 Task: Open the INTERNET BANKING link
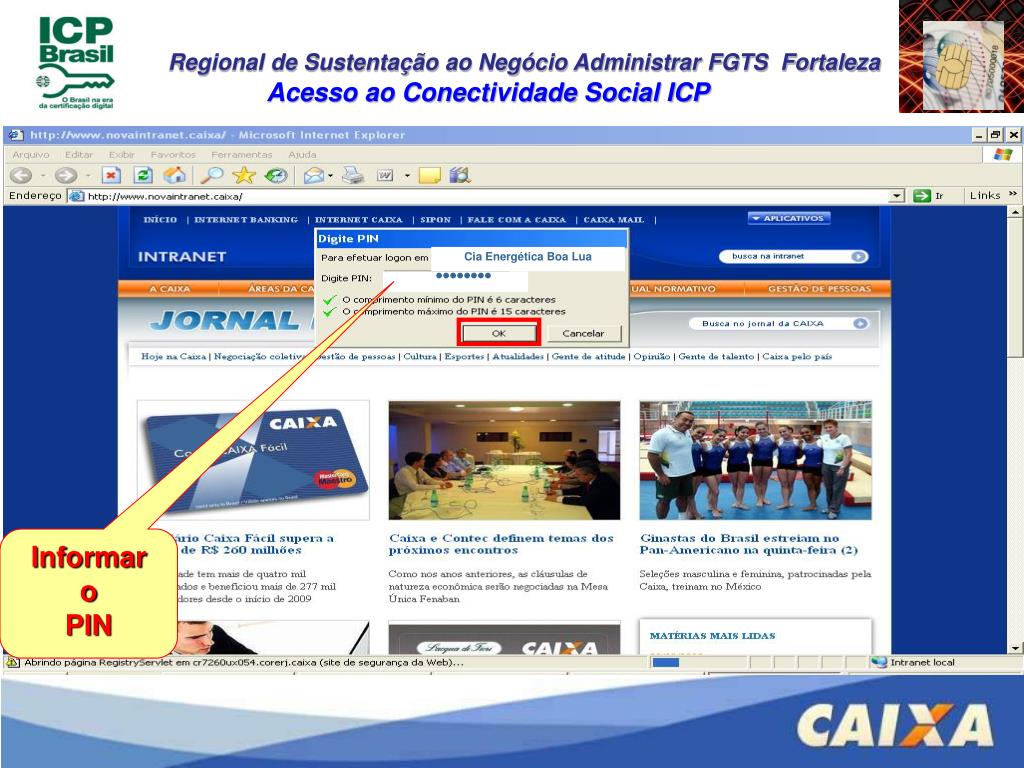pos(246,219)
